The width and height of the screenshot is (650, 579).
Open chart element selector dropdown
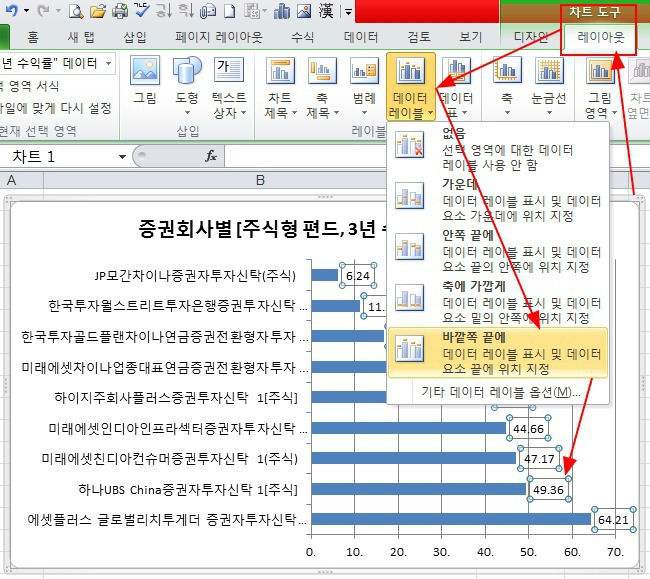click(108, 63)
